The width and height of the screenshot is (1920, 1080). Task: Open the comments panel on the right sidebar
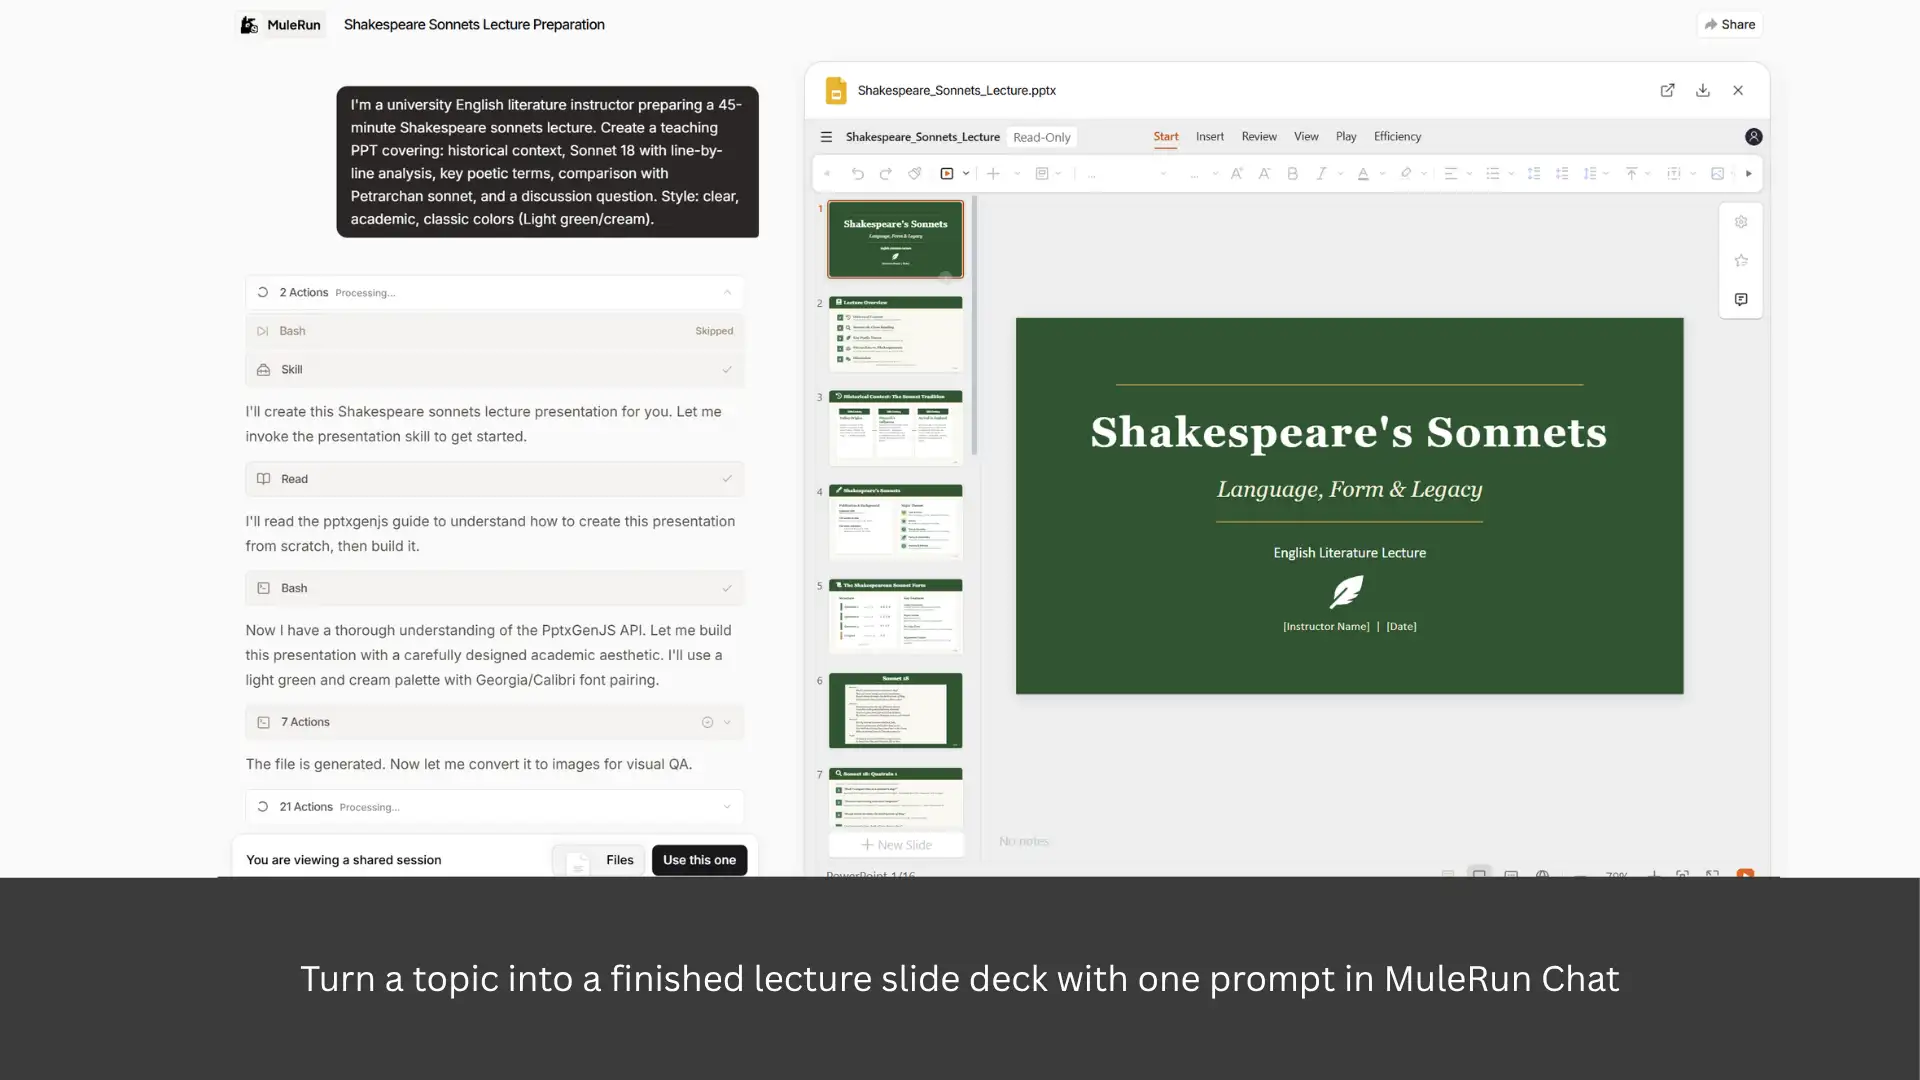(x=1741, y=299)
